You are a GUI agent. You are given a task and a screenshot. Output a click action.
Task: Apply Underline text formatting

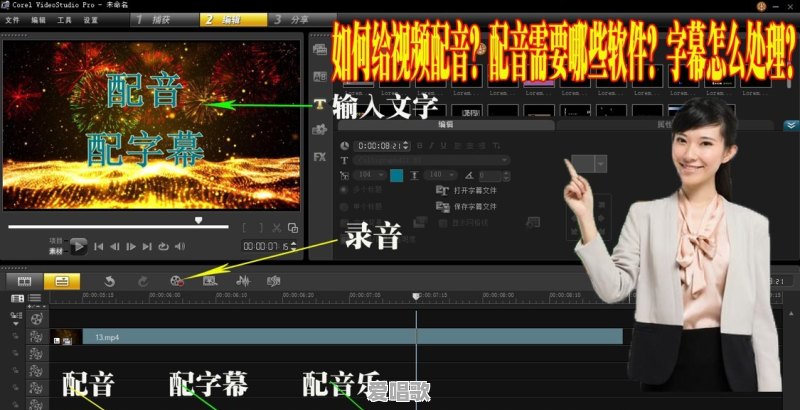pyautogui.click(x=443, y=146)
